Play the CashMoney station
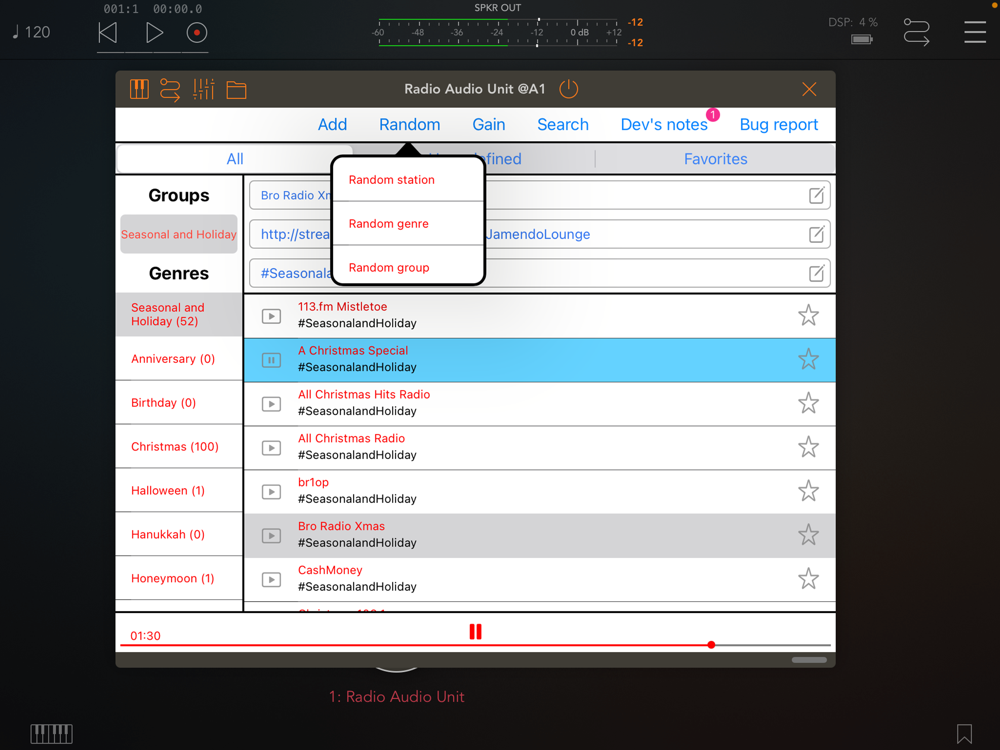Viewport: 1000px width, 750px height. [271, 580]
